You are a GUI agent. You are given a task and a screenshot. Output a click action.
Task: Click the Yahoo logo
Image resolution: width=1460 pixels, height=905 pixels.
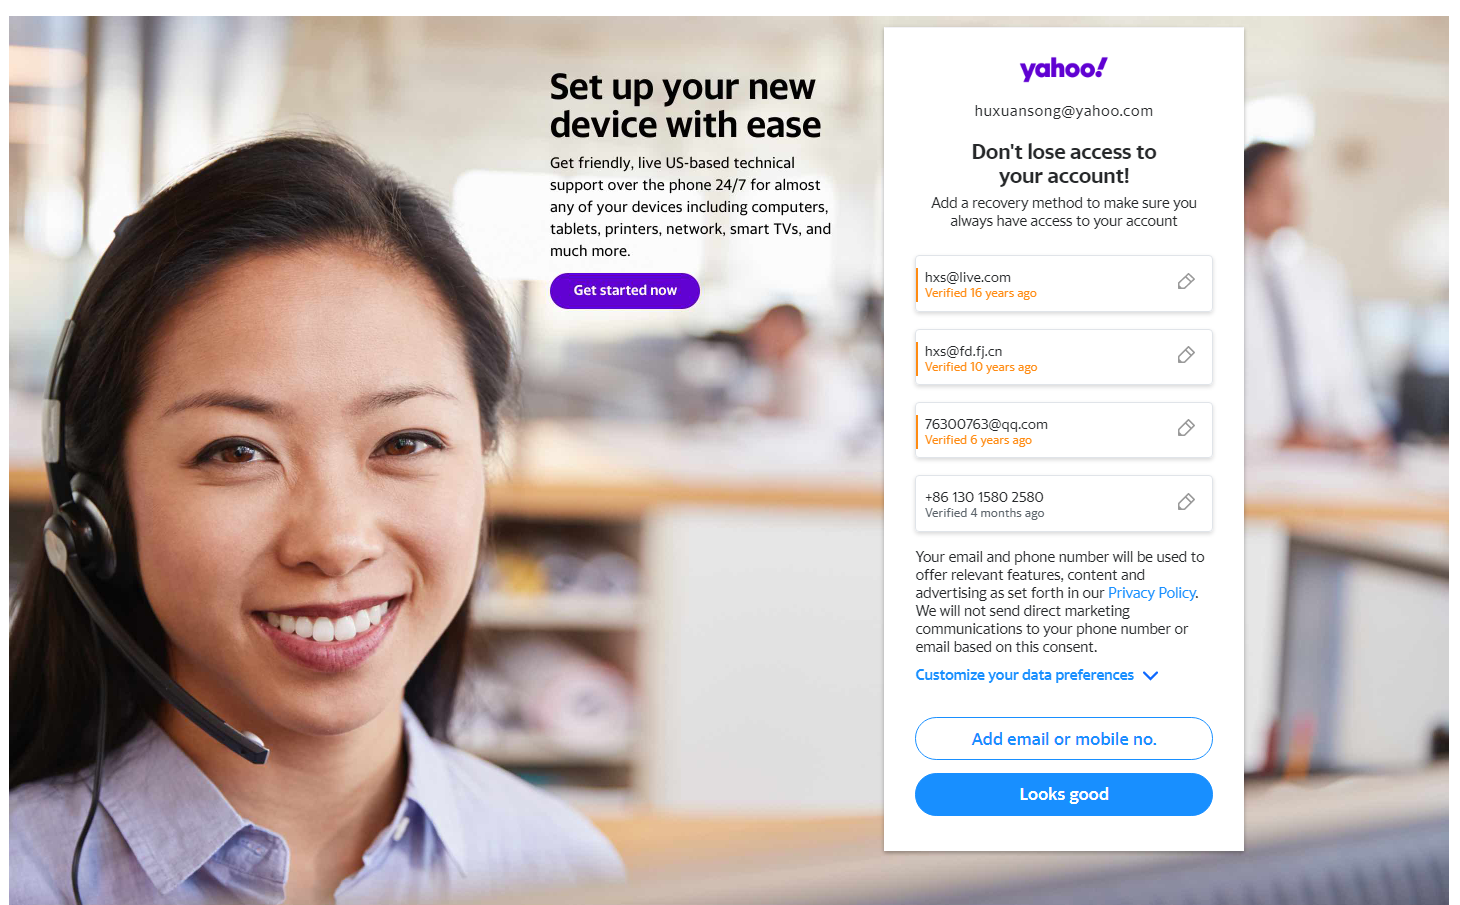coord(1063,69)
